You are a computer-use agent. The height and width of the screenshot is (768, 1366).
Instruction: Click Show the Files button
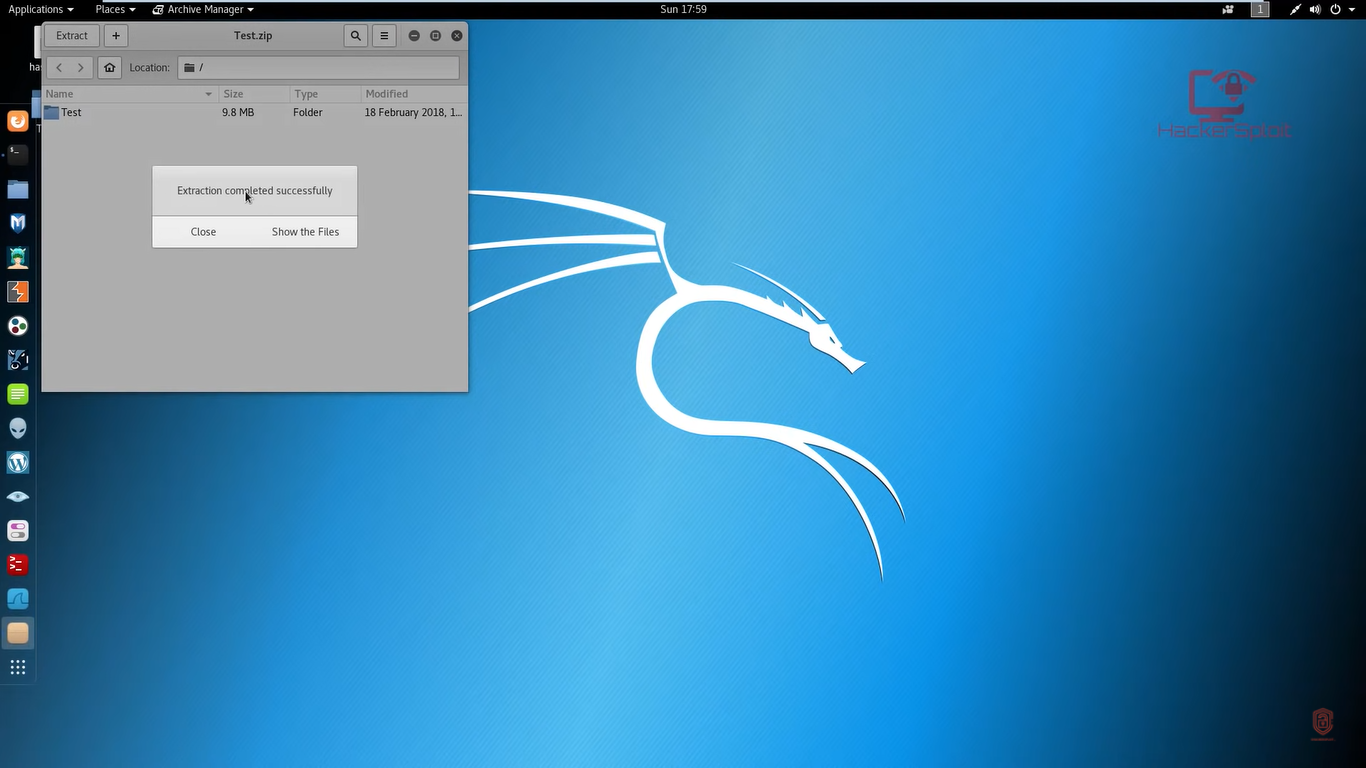pos(305,232)
